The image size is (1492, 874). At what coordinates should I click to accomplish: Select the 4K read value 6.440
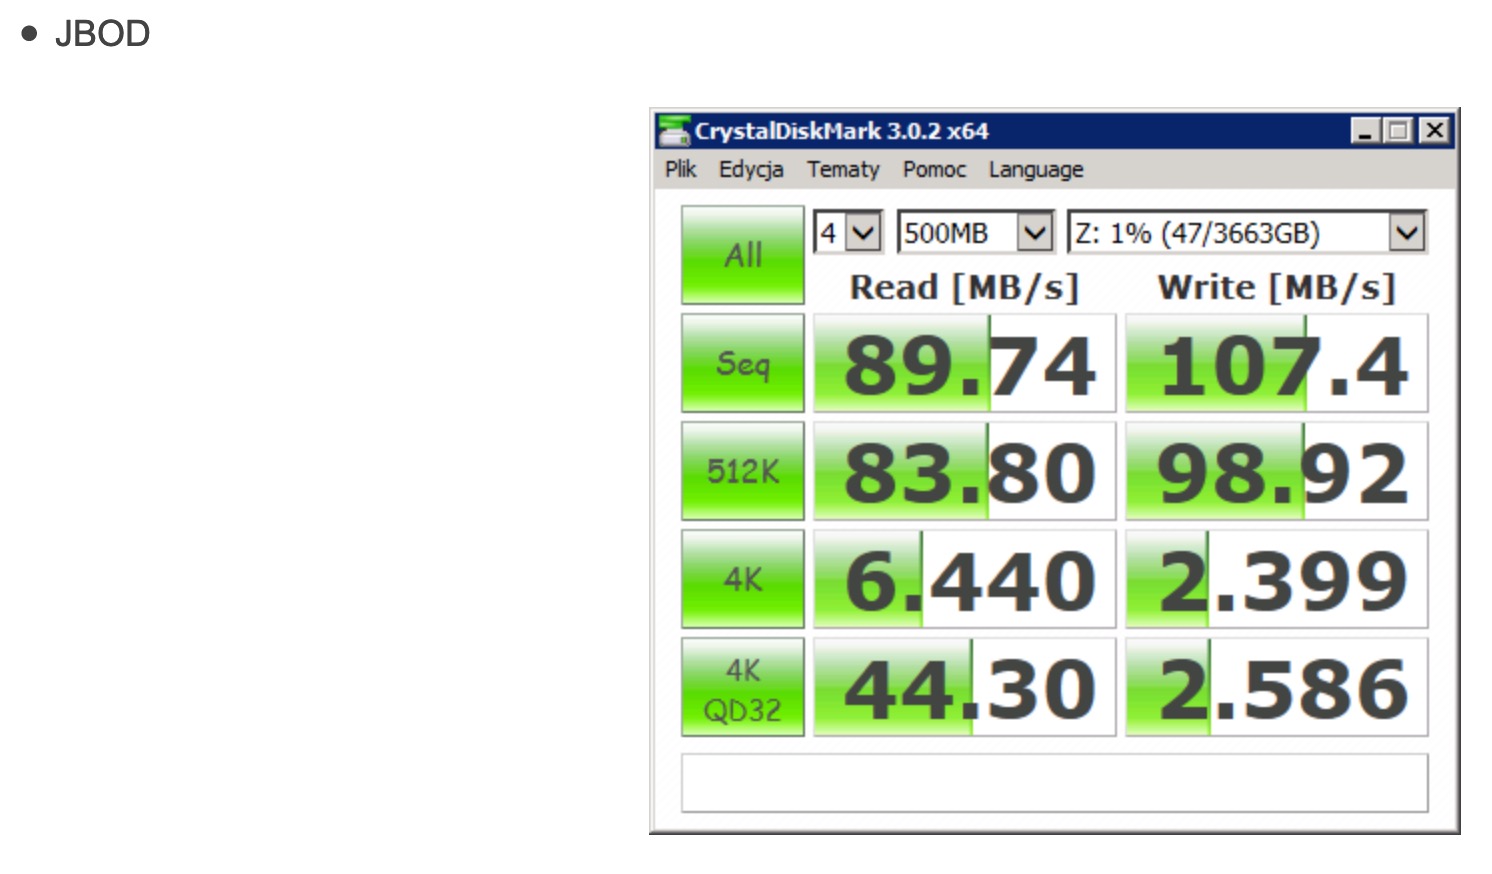(964, 579)
